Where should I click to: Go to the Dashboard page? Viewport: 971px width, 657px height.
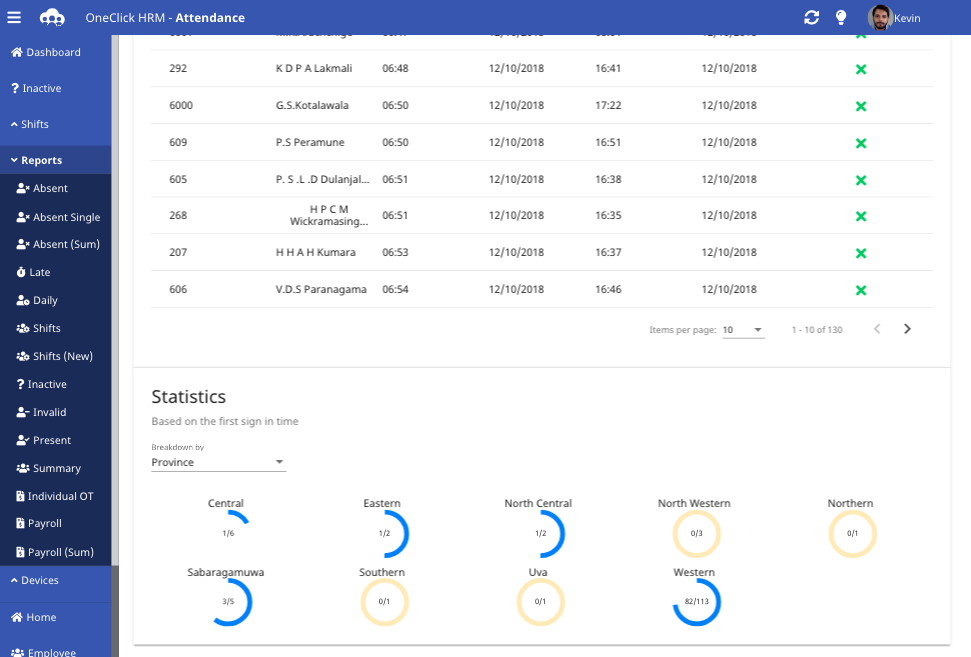pos(52,52)
